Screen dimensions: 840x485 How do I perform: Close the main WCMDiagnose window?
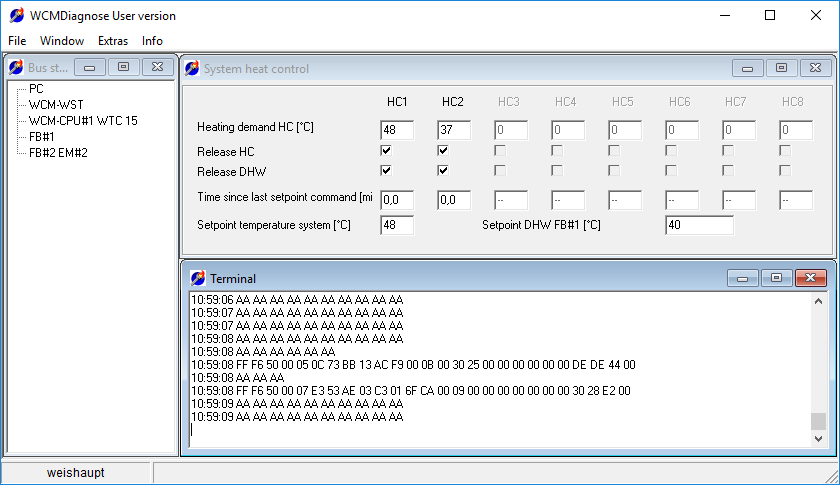point(816,16)
